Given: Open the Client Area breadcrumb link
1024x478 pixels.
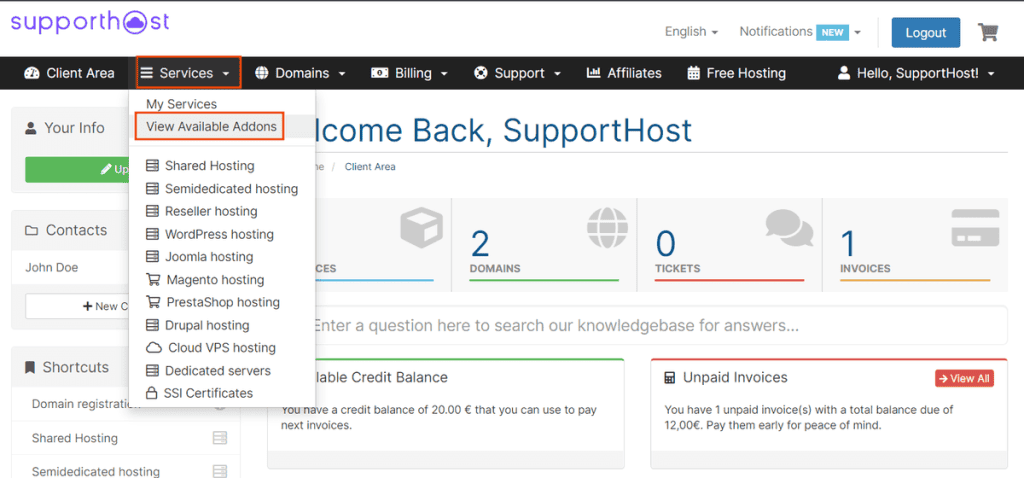Looking at the screenshot, I should coord(370,167).
